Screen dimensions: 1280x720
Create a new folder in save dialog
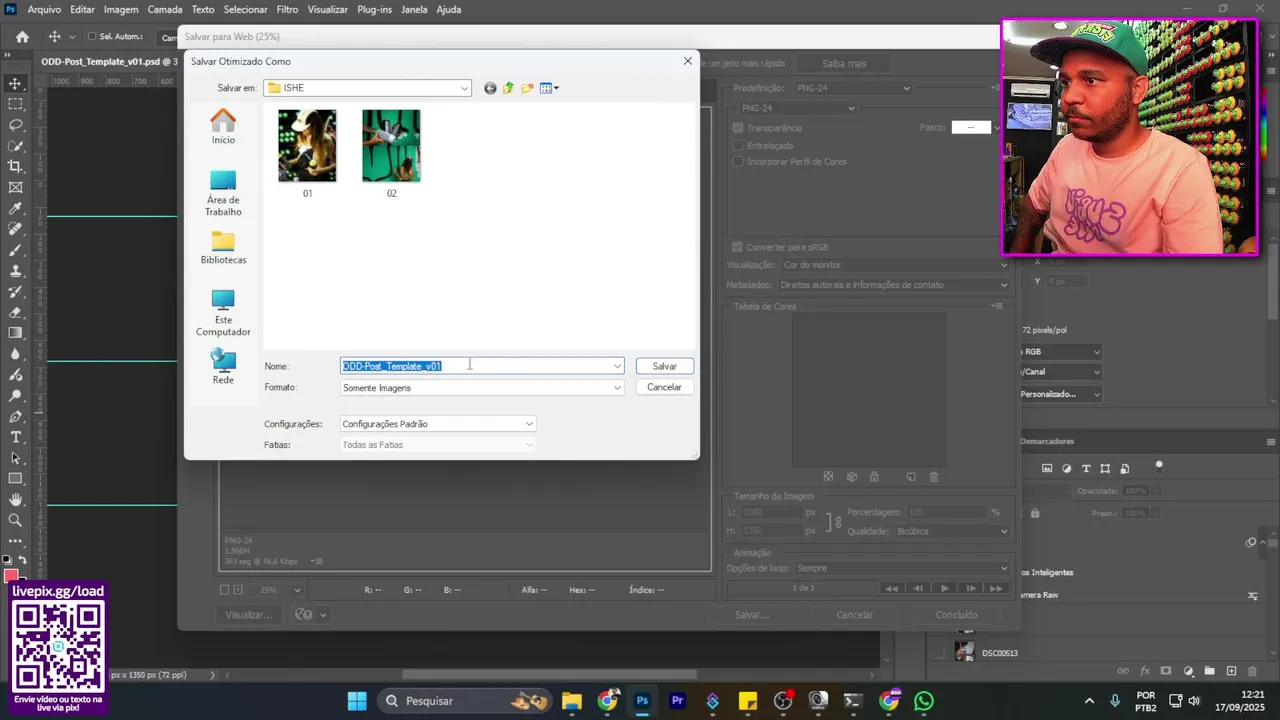click(527, 88)
